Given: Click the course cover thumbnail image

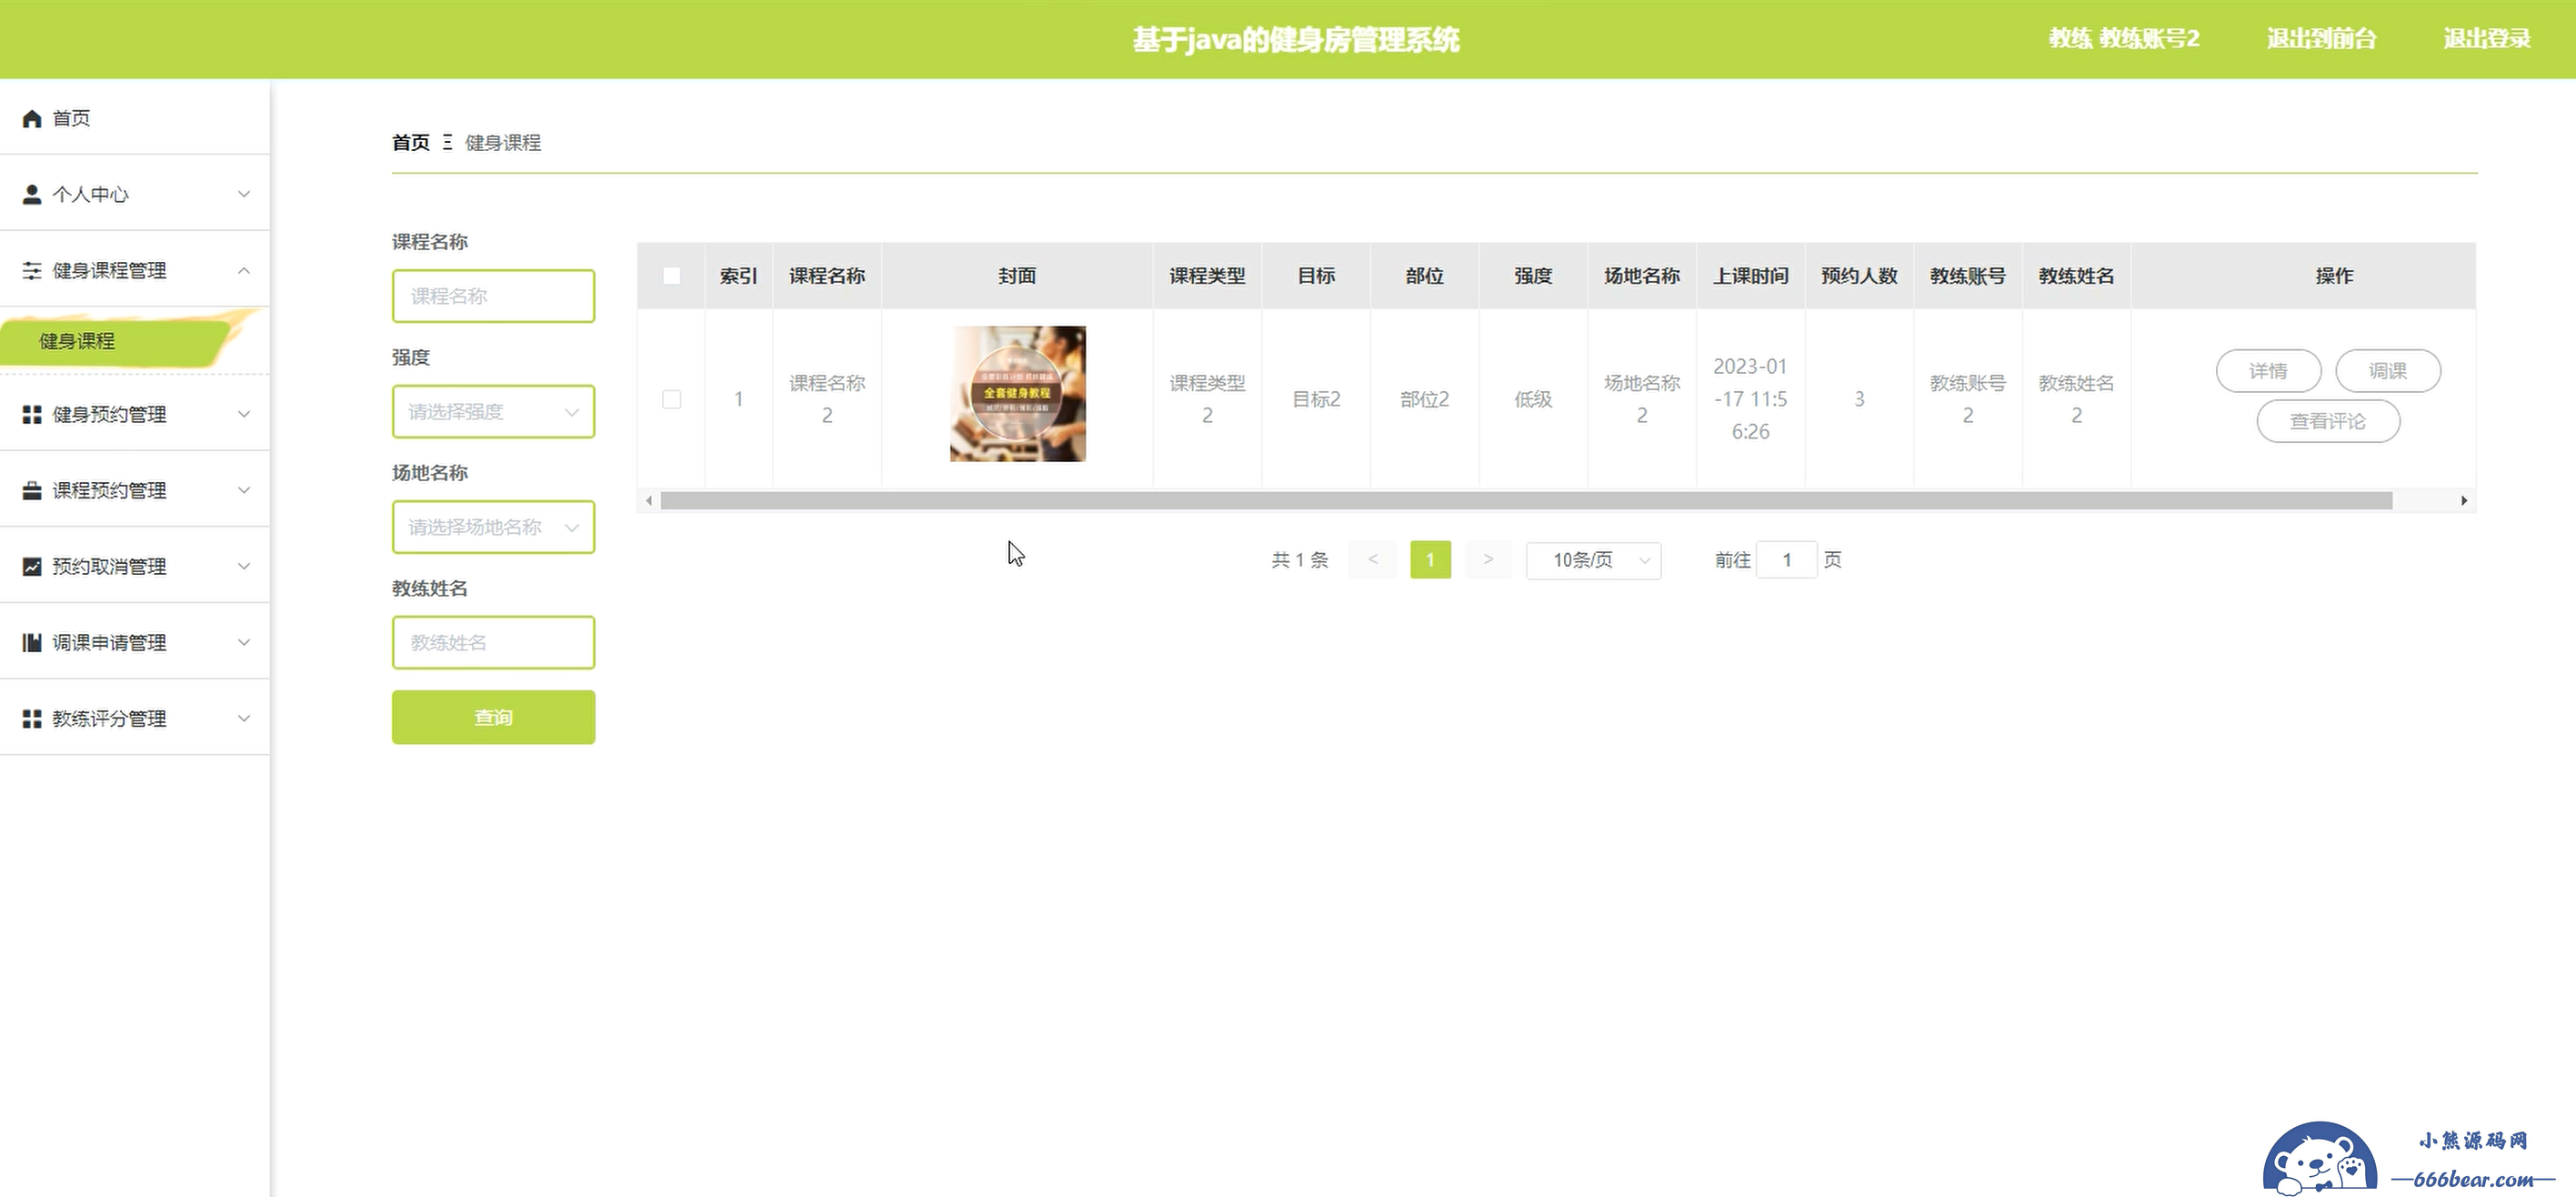Looking at the screenshot, I should 1017,394.
